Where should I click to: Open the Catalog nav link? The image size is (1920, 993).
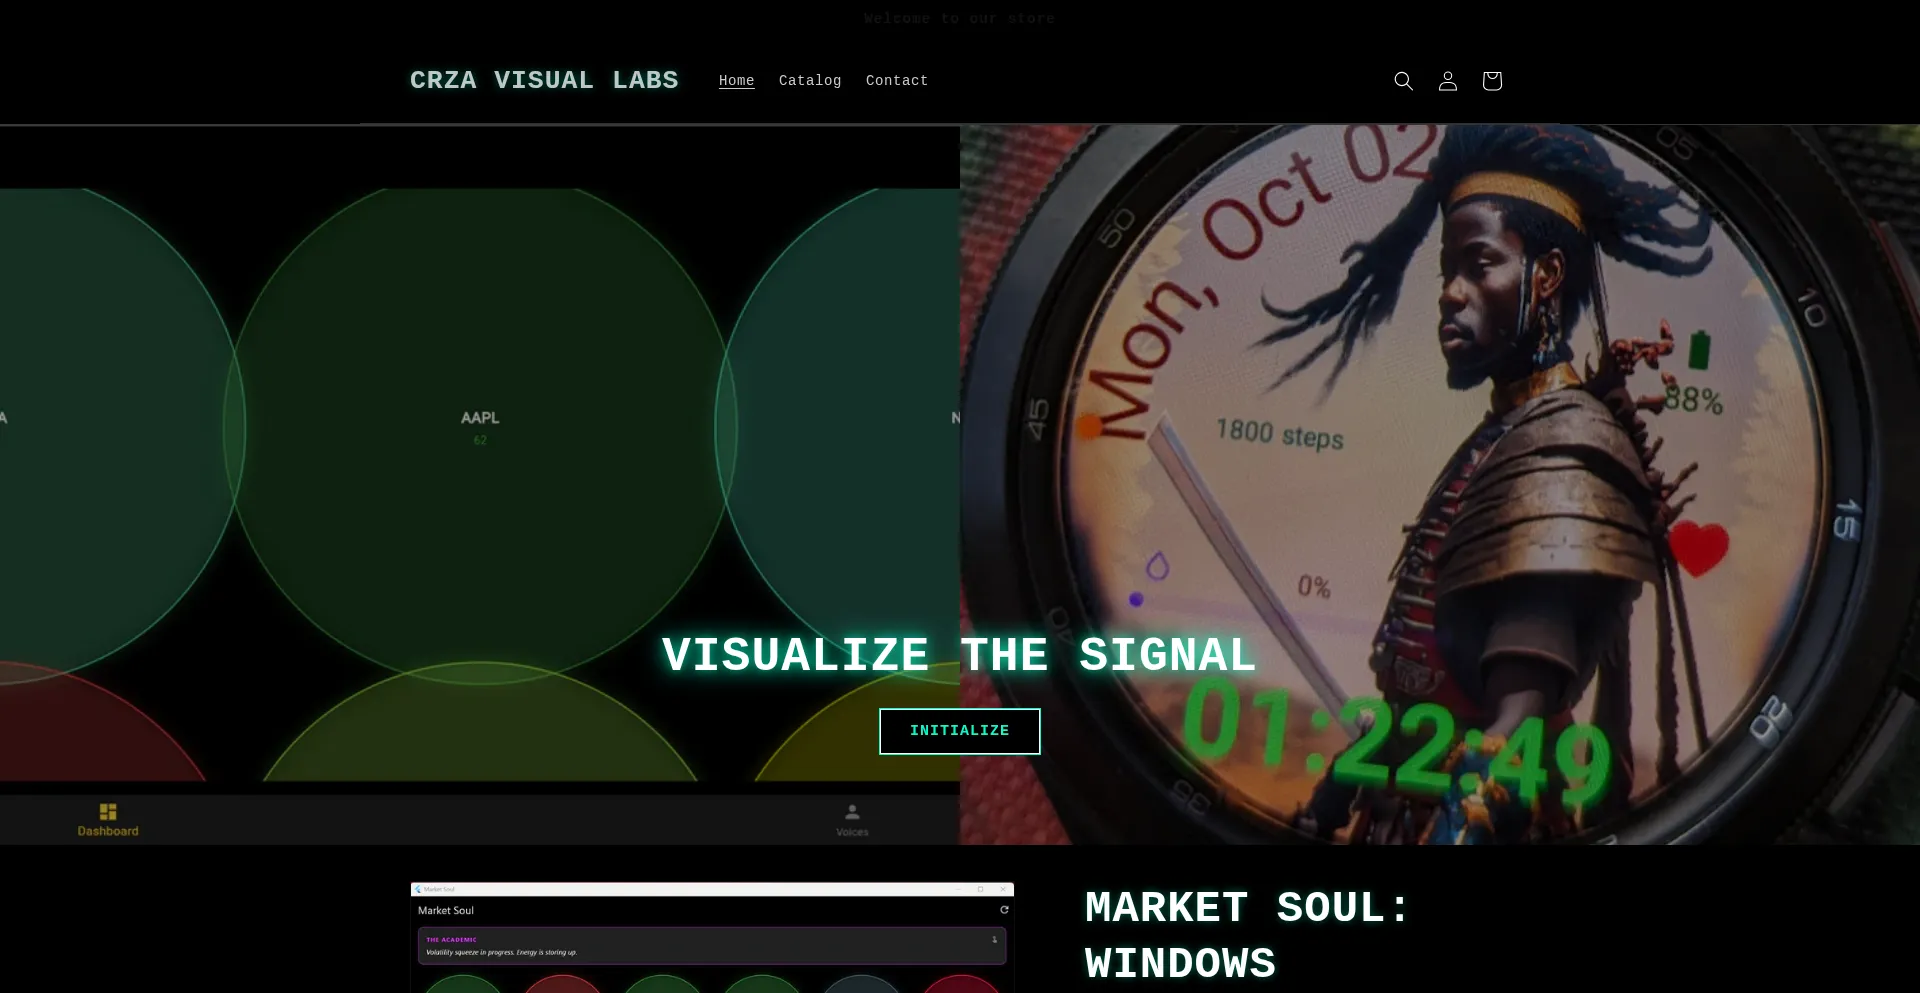(810, 81)
